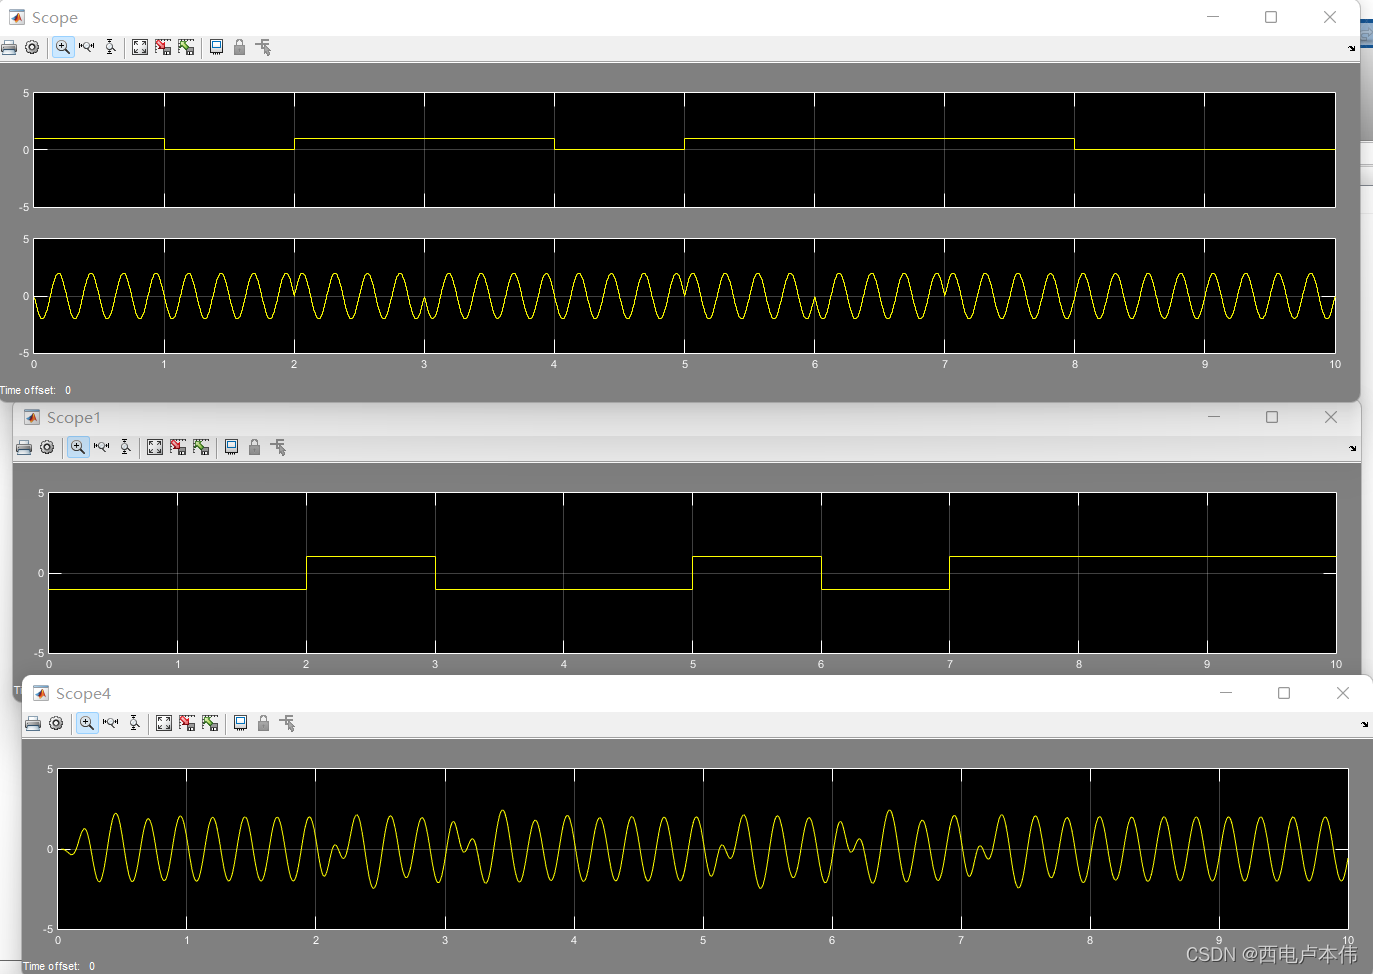
Task: Select Zoom X-axis tool in Scope window
Action: pos(87,47)
